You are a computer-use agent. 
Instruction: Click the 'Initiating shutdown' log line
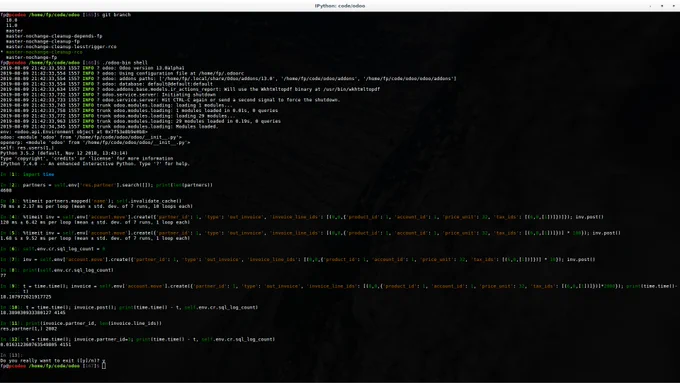[x=108, y=95]
